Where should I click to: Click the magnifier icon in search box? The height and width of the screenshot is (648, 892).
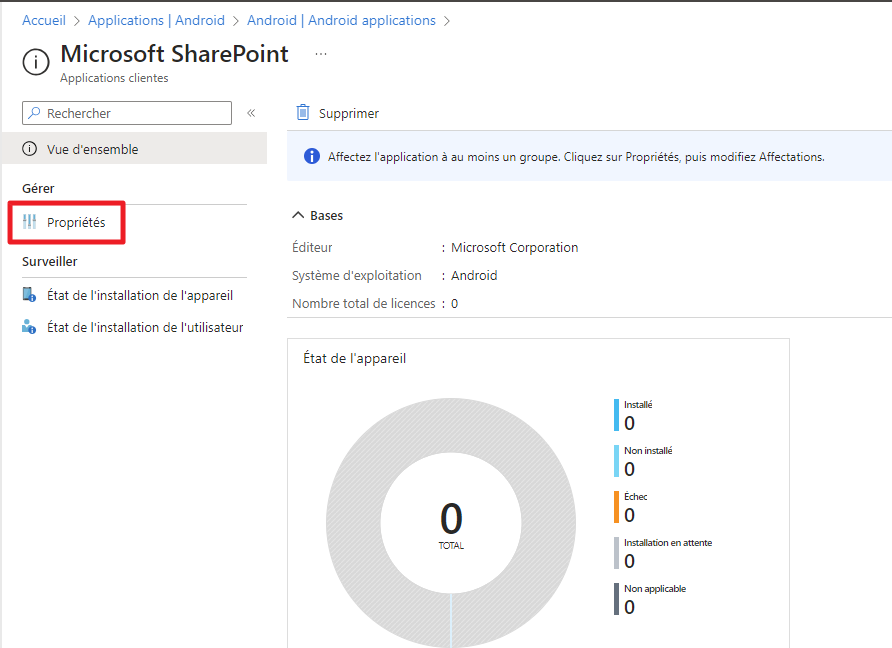[35, 113]
